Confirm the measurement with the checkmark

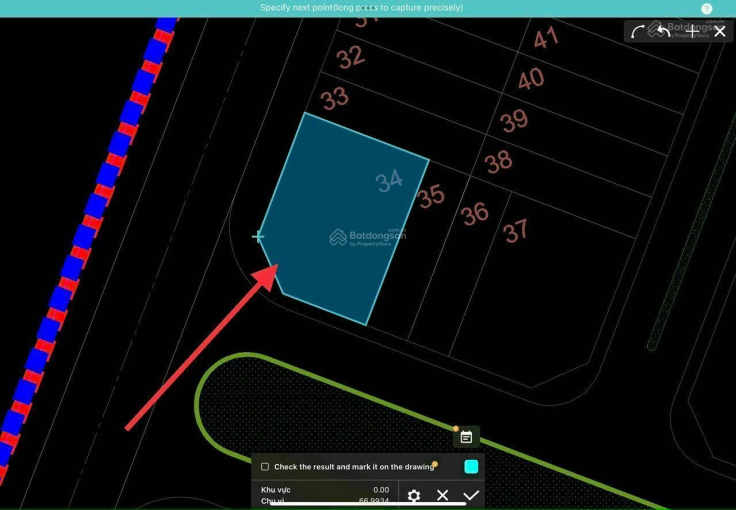(471, 496)
